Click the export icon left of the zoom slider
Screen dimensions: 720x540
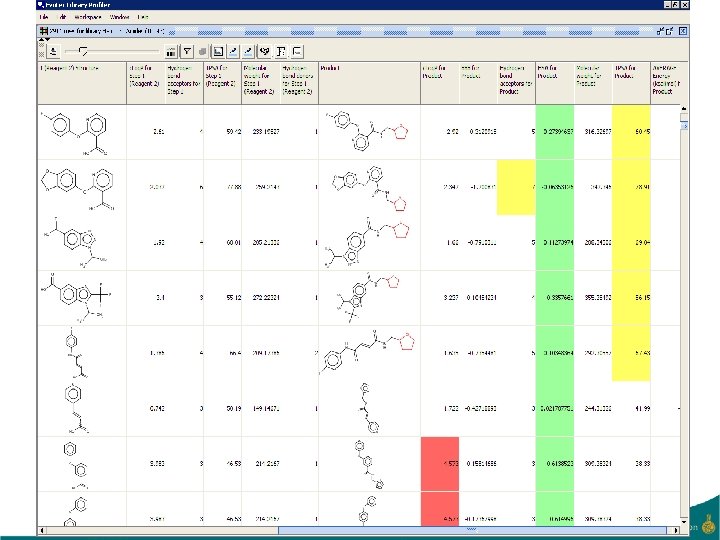(x=54, y=51)
